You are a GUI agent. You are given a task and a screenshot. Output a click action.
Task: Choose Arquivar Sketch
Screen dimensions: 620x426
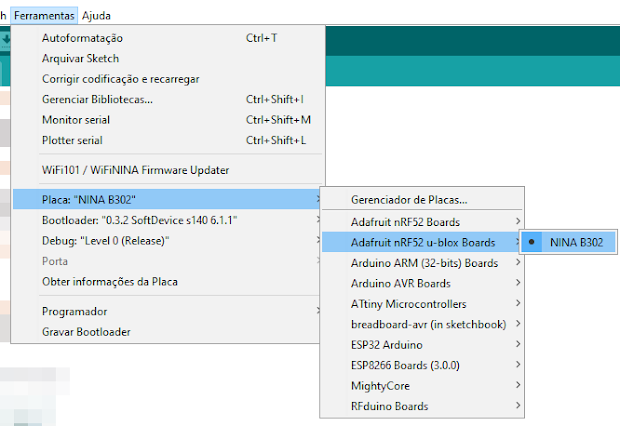tap(168, 59)
